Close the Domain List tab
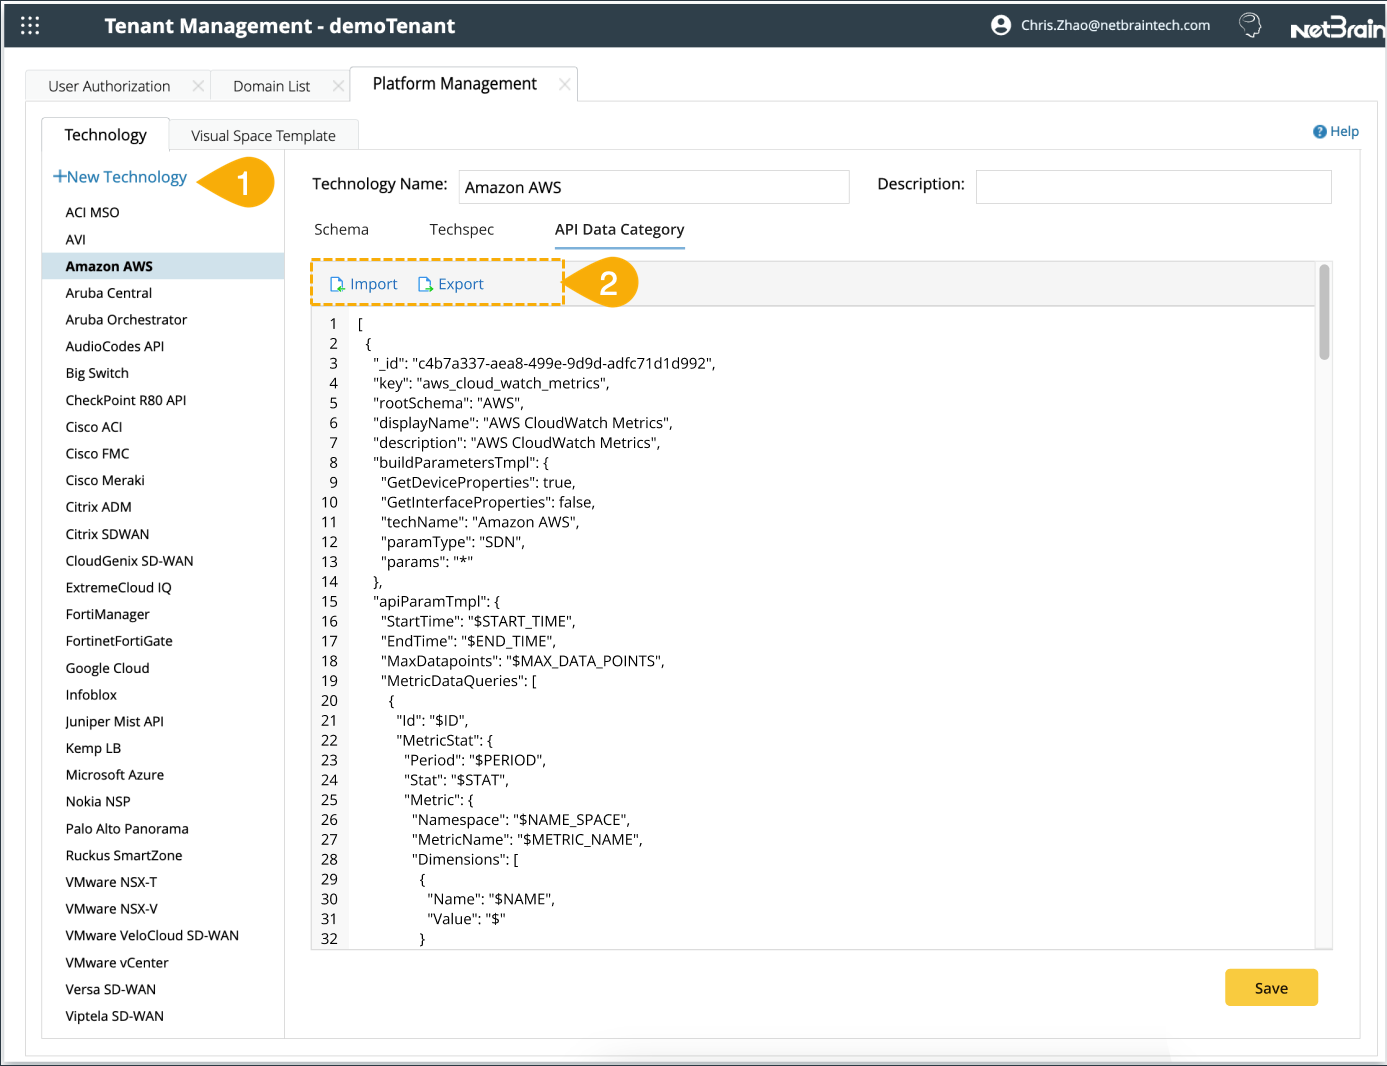This screenshot has width=1387, height=1066. (339, 85)
